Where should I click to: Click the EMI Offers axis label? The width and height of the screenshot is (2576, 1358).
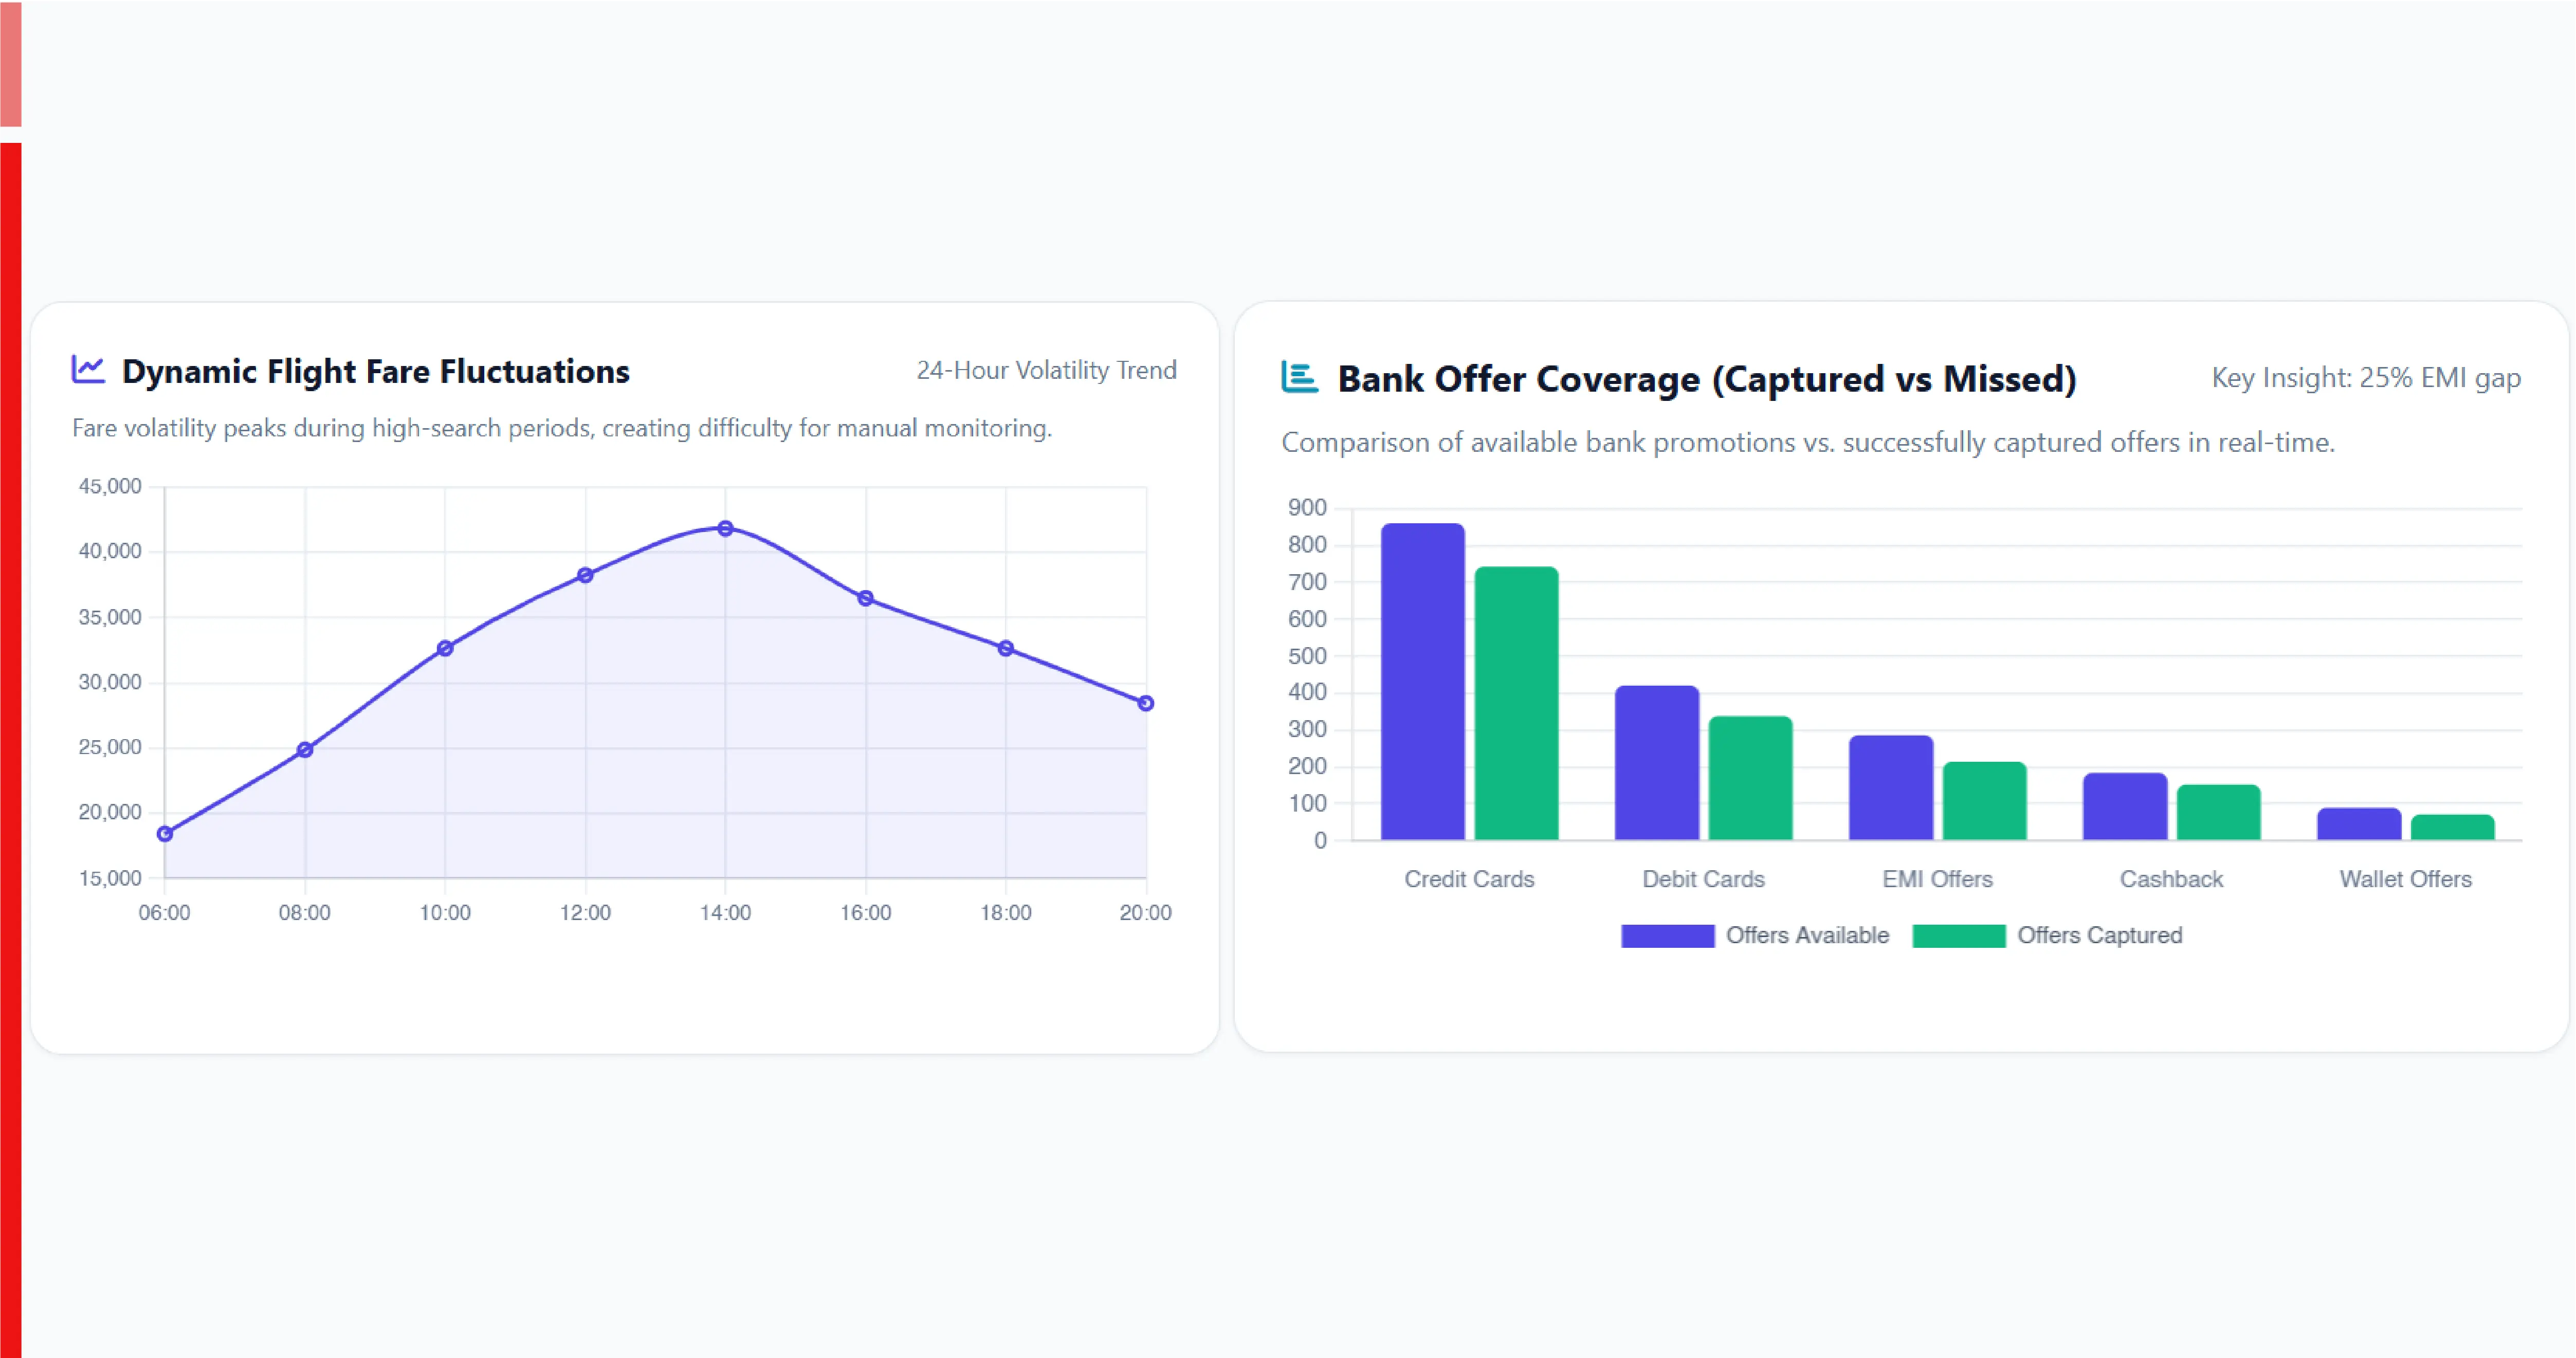click(1937, 879)
